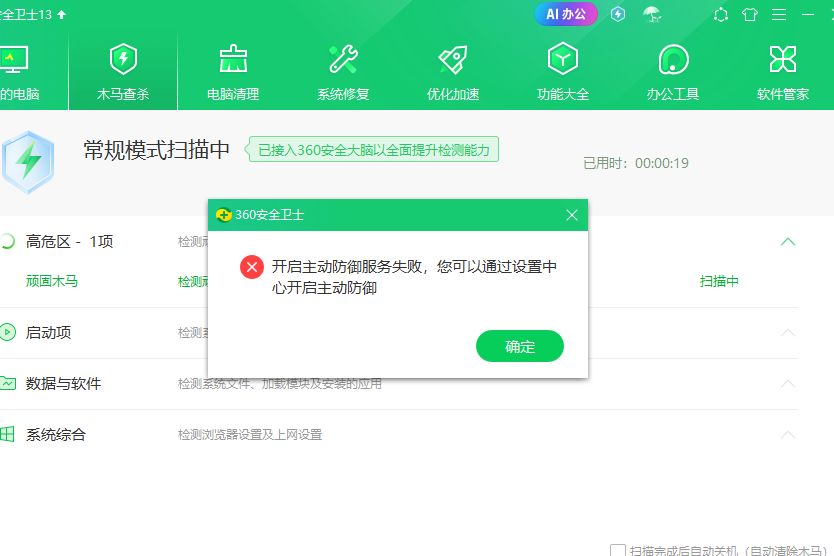Click 常规模式扫描中 heading

[x=156, y=150]
